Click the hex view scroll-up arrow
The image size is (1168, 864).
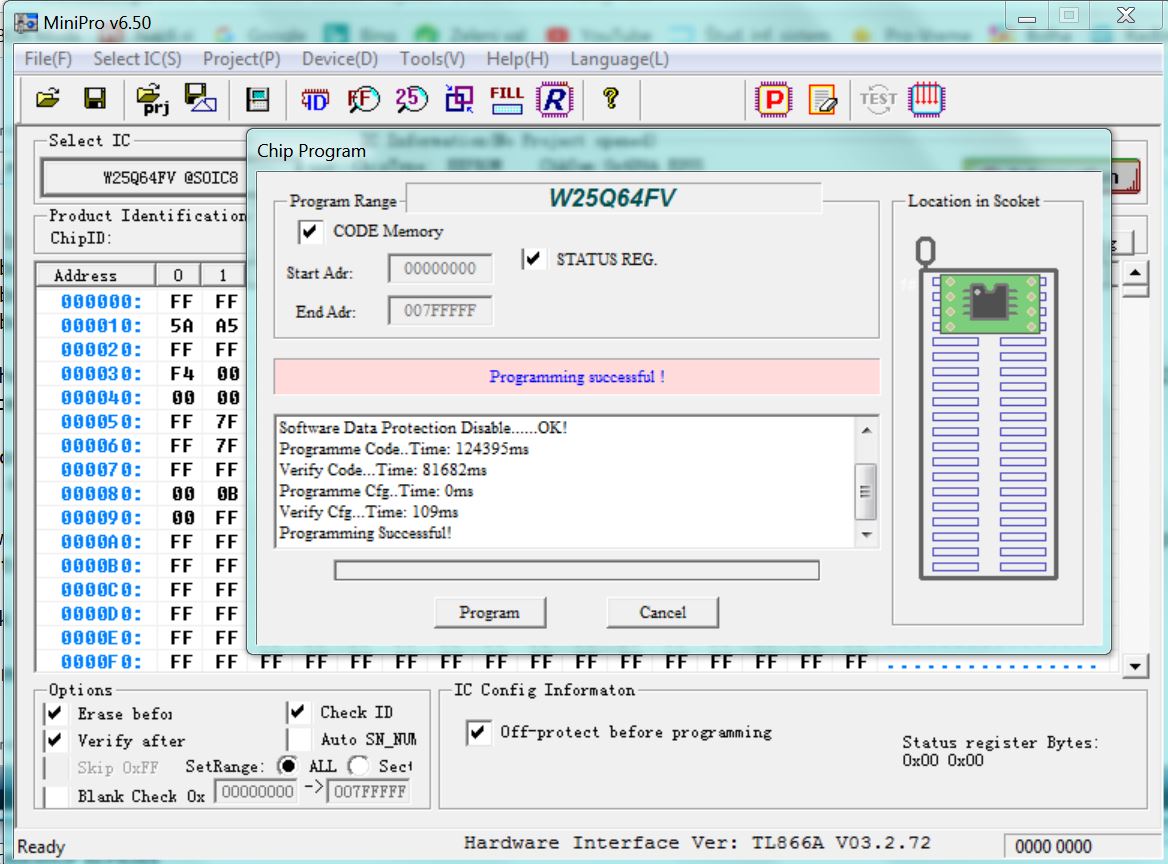pyautogui.click(x=1134, y=273)
